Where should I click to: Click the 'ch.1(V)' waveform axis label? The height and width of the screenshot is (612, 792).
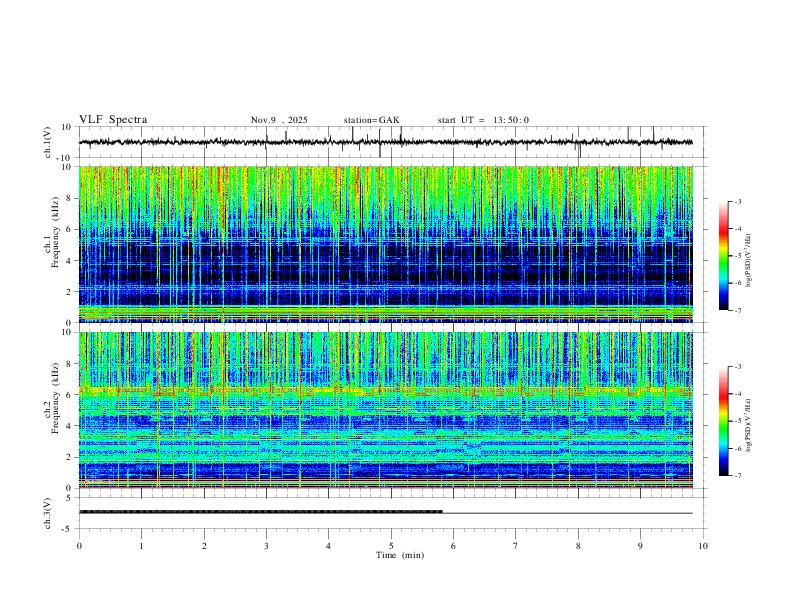pos(48,142)
